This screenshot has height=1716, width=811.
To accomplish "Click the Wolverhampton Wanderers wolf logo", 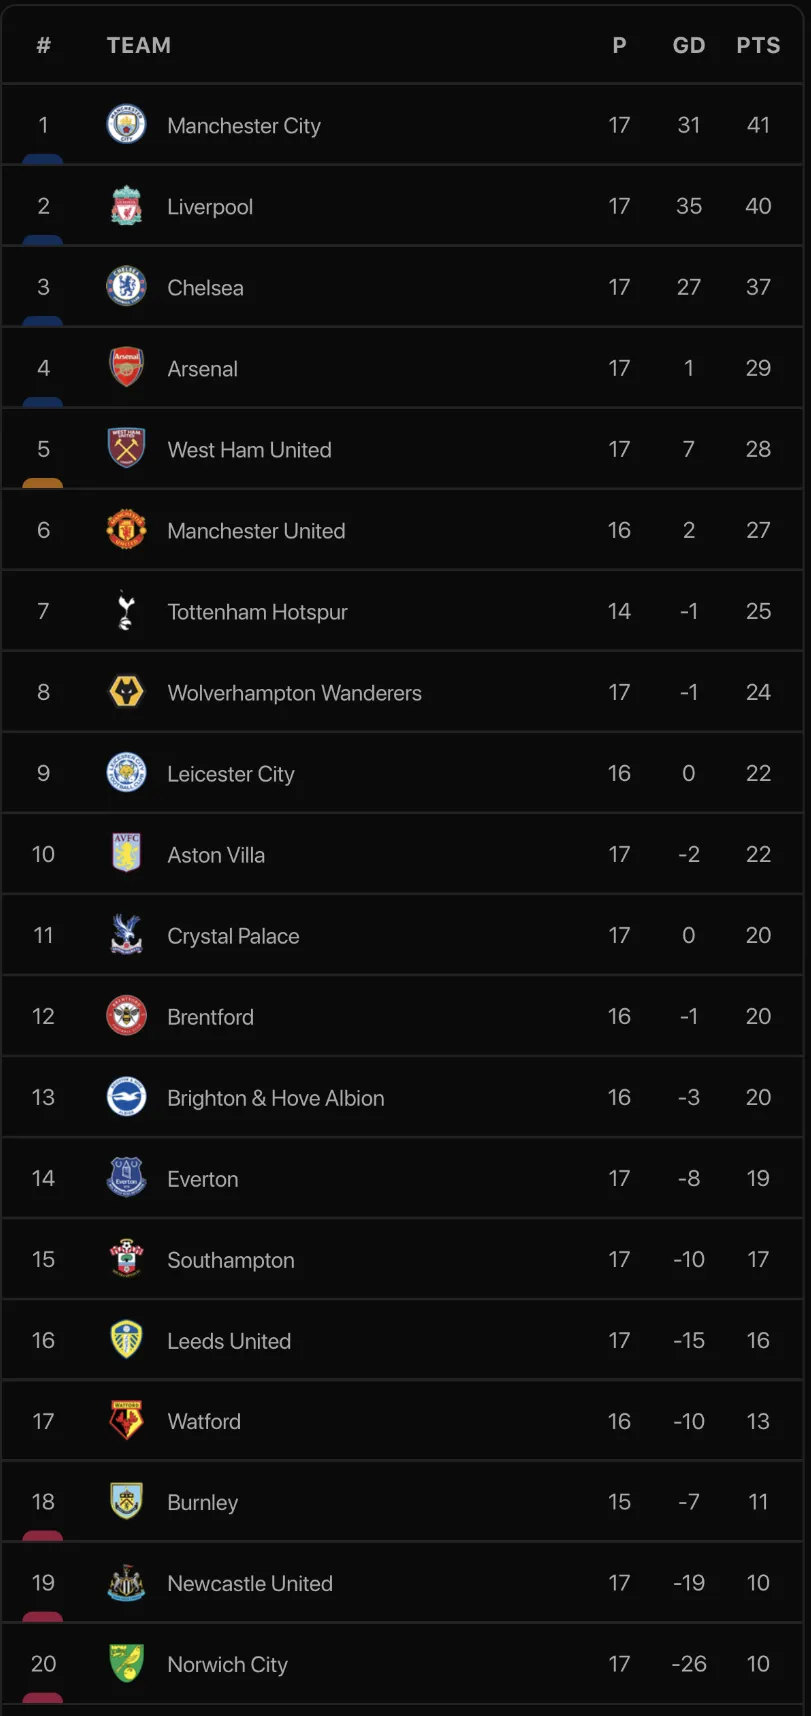I will tap(126, 692).
